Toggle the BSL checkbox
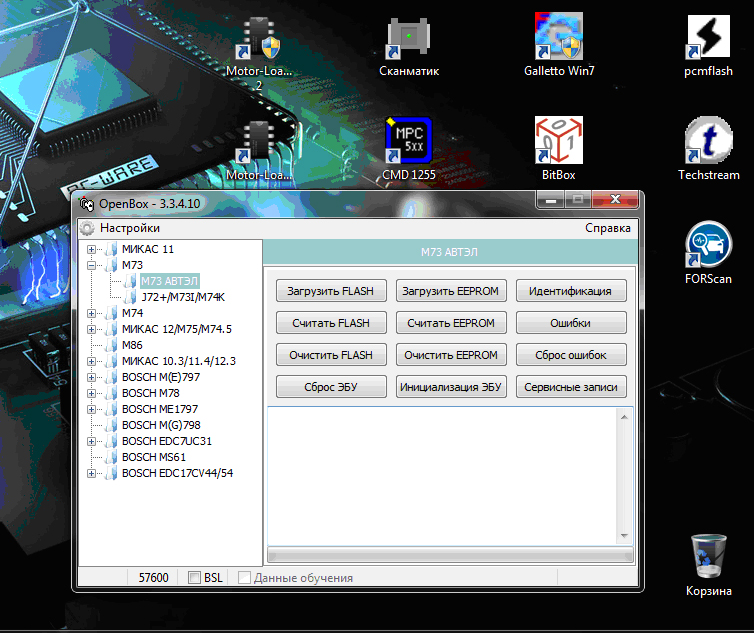This screenshot has width=754, height=633. (x=194, y=578)
